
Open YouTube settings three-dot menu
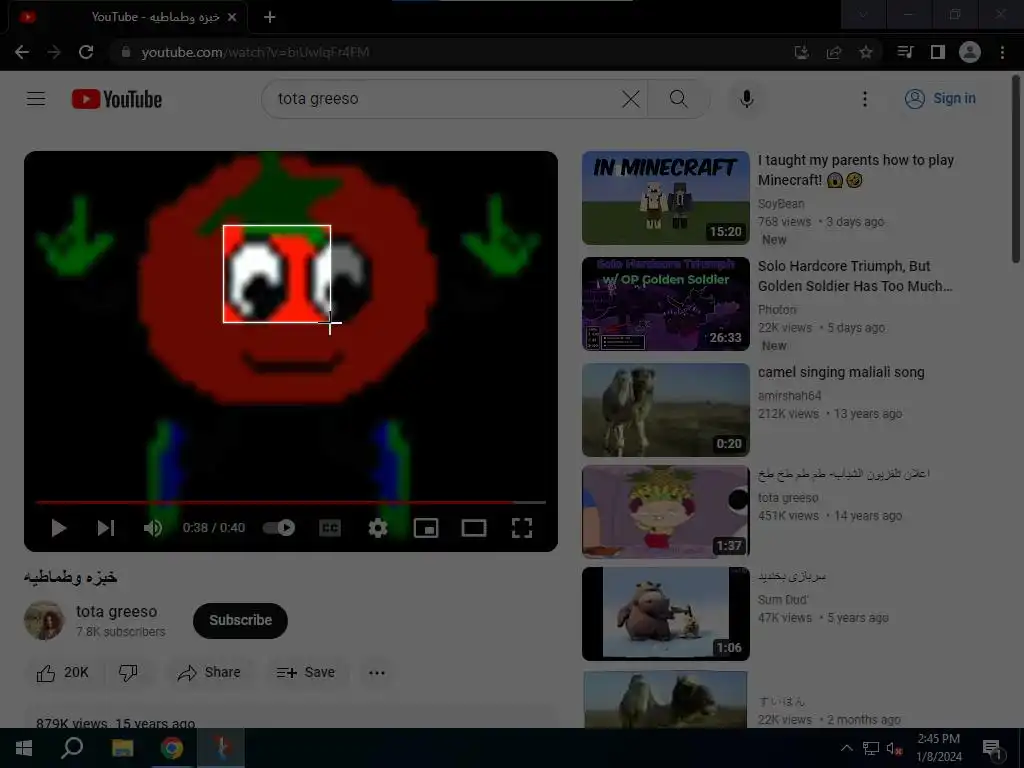865,99
